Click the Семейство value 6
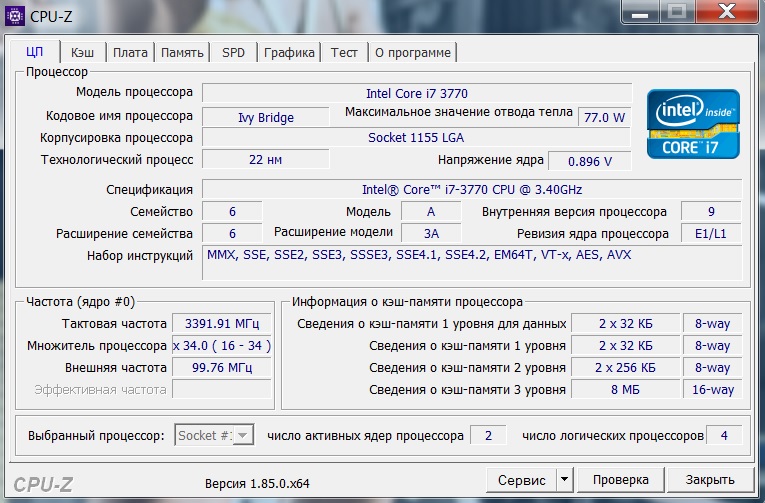This screenshot has width=765, height=503. pos(232,211)
